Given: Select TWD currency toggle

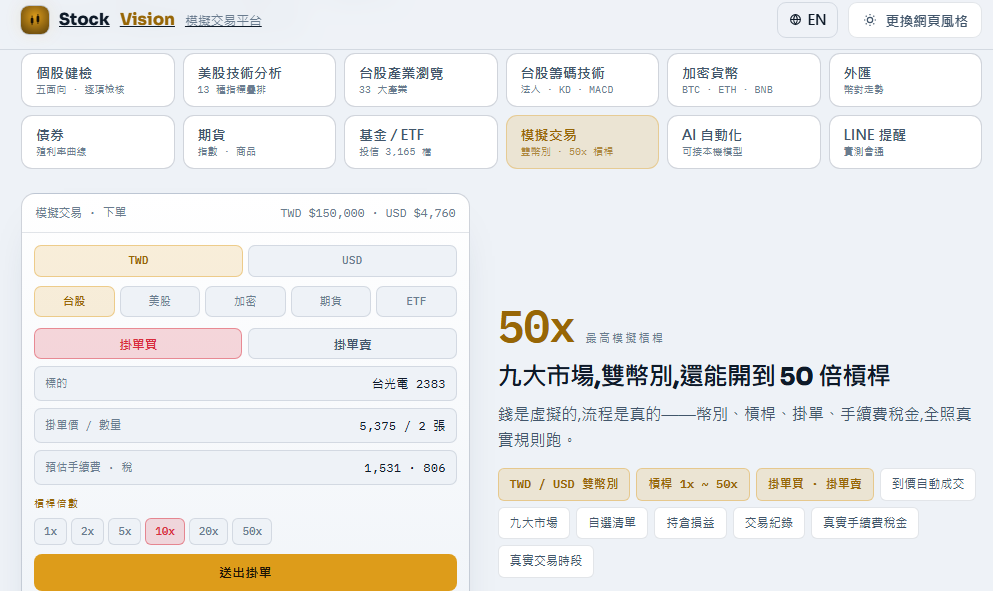Looking at the screenshot, I should [138, 261].
